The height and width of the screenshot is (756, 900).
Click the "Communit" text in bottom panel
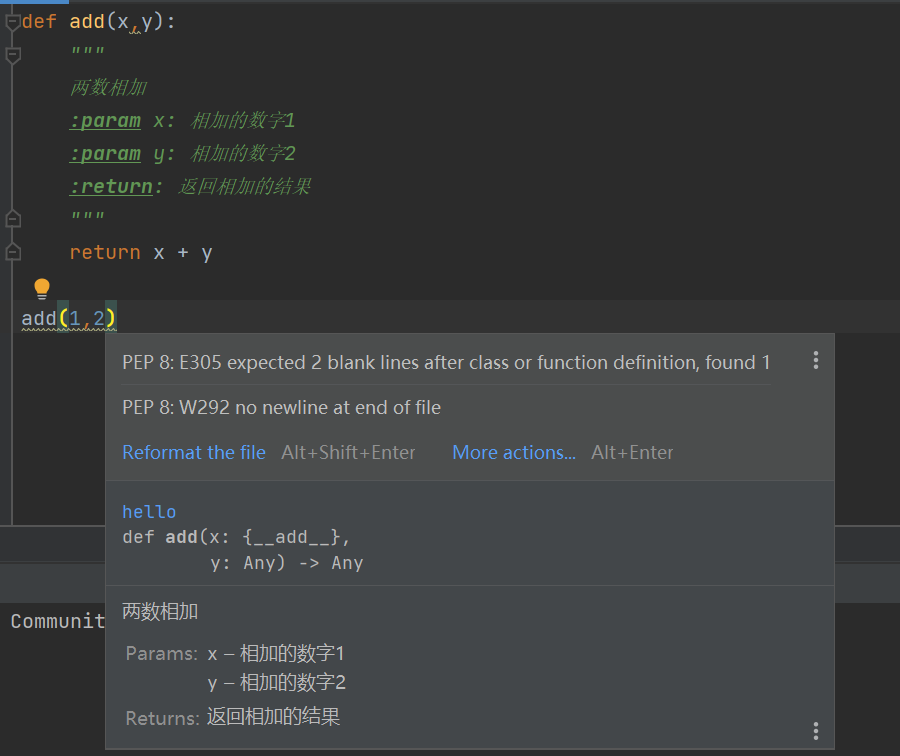click(57, 622)
